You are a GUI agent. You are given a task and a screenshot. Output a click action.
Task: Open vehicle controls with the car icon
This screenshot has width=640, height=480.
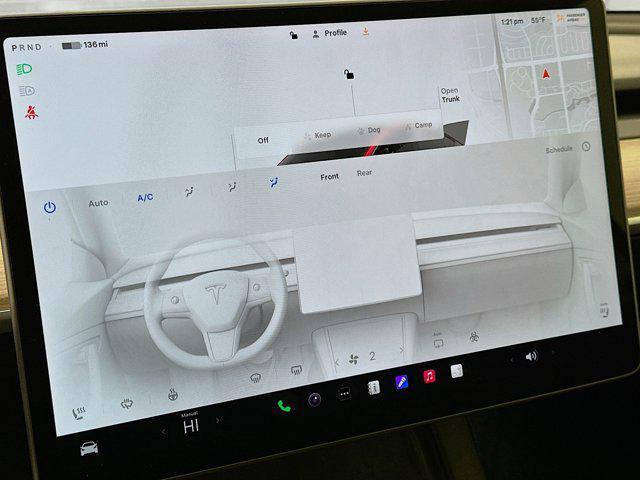[89, 448]
